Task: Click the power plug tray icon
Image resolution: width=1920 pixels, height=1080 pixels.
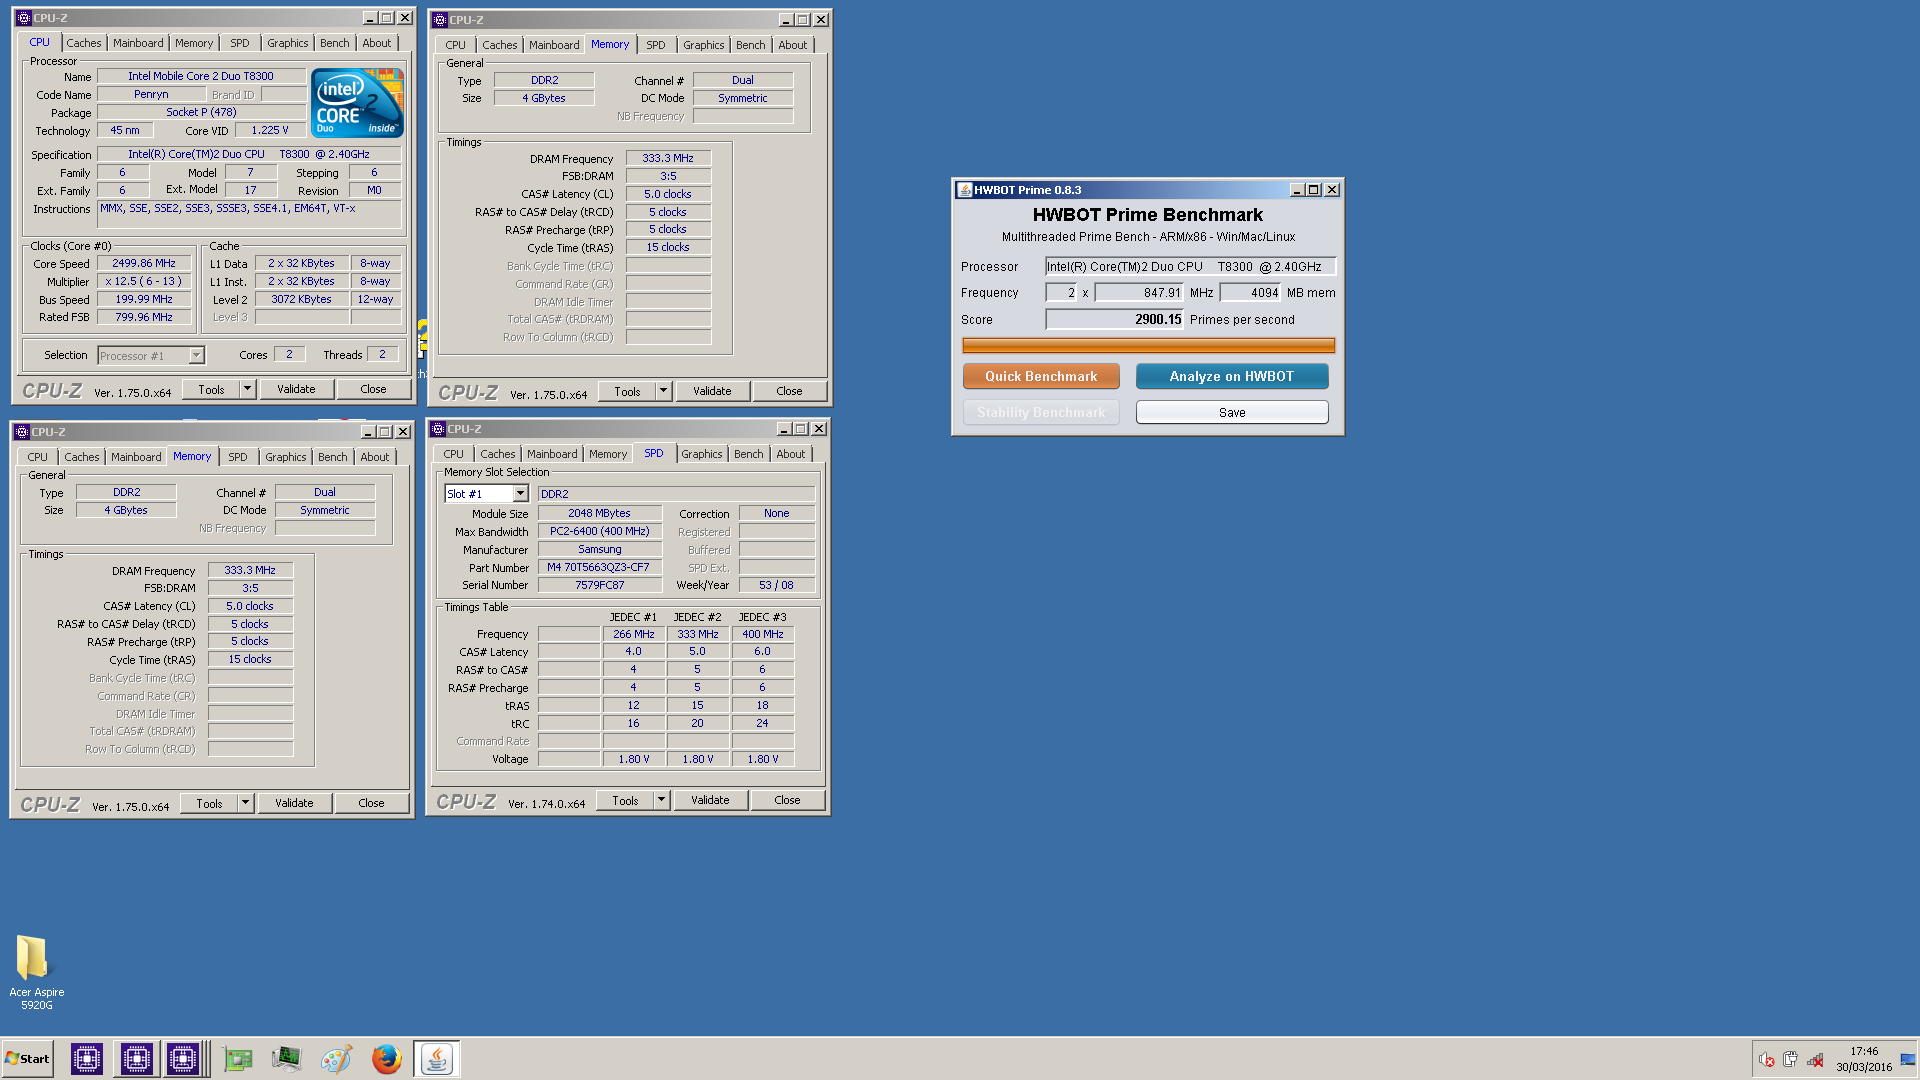Action: click(x=1790, y=1060)
